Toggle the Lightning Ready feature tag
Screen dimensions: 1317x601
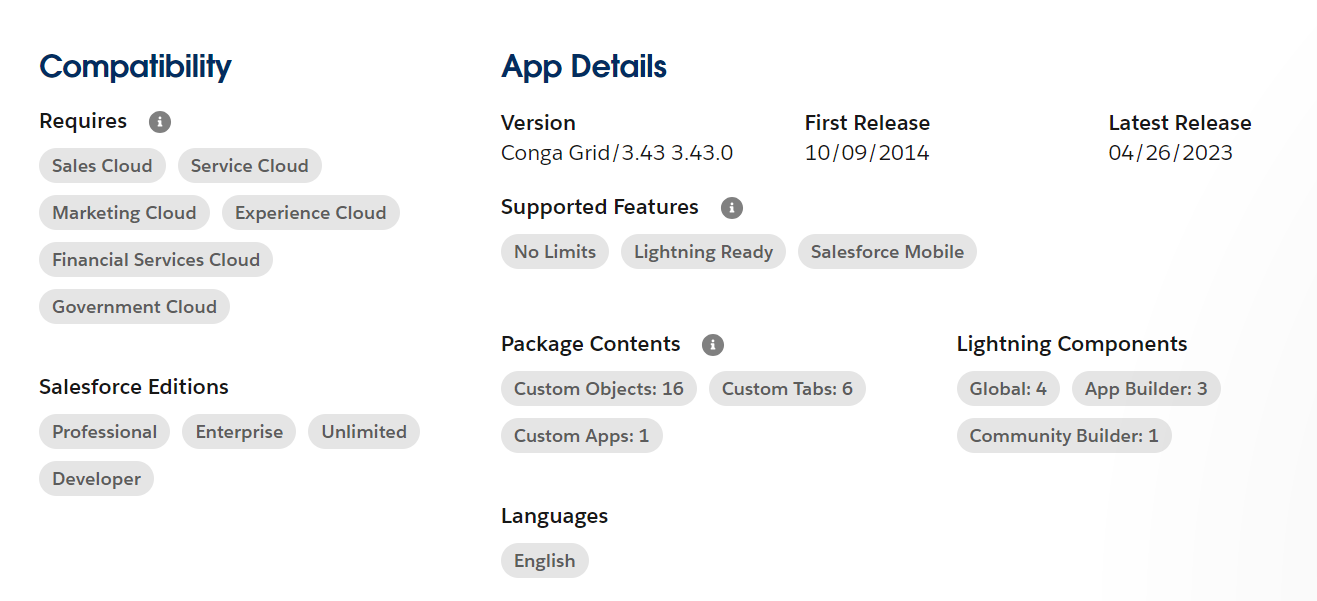tap(703, 251)
